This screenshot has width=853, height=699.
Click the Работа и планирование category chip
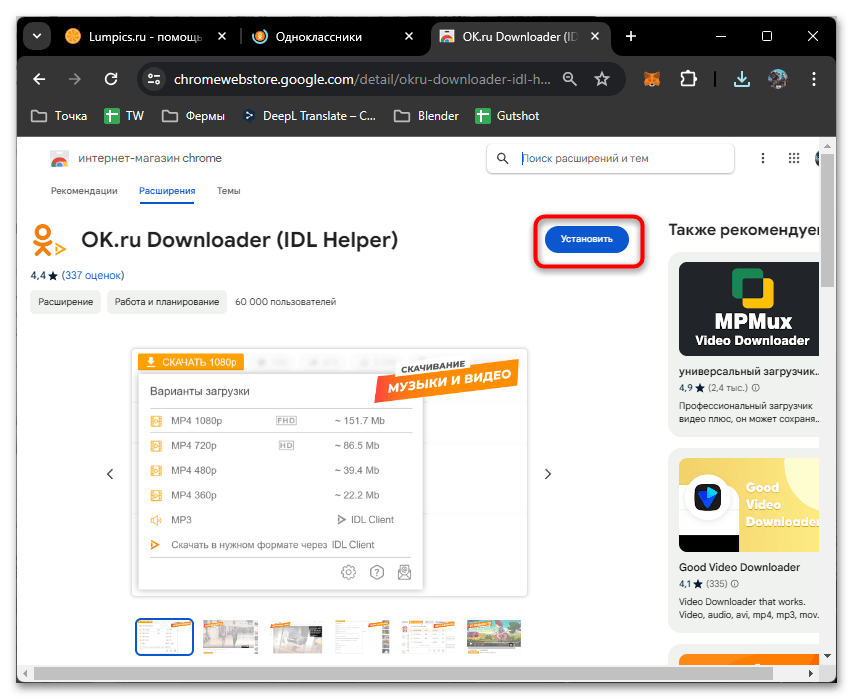(166, 301)
